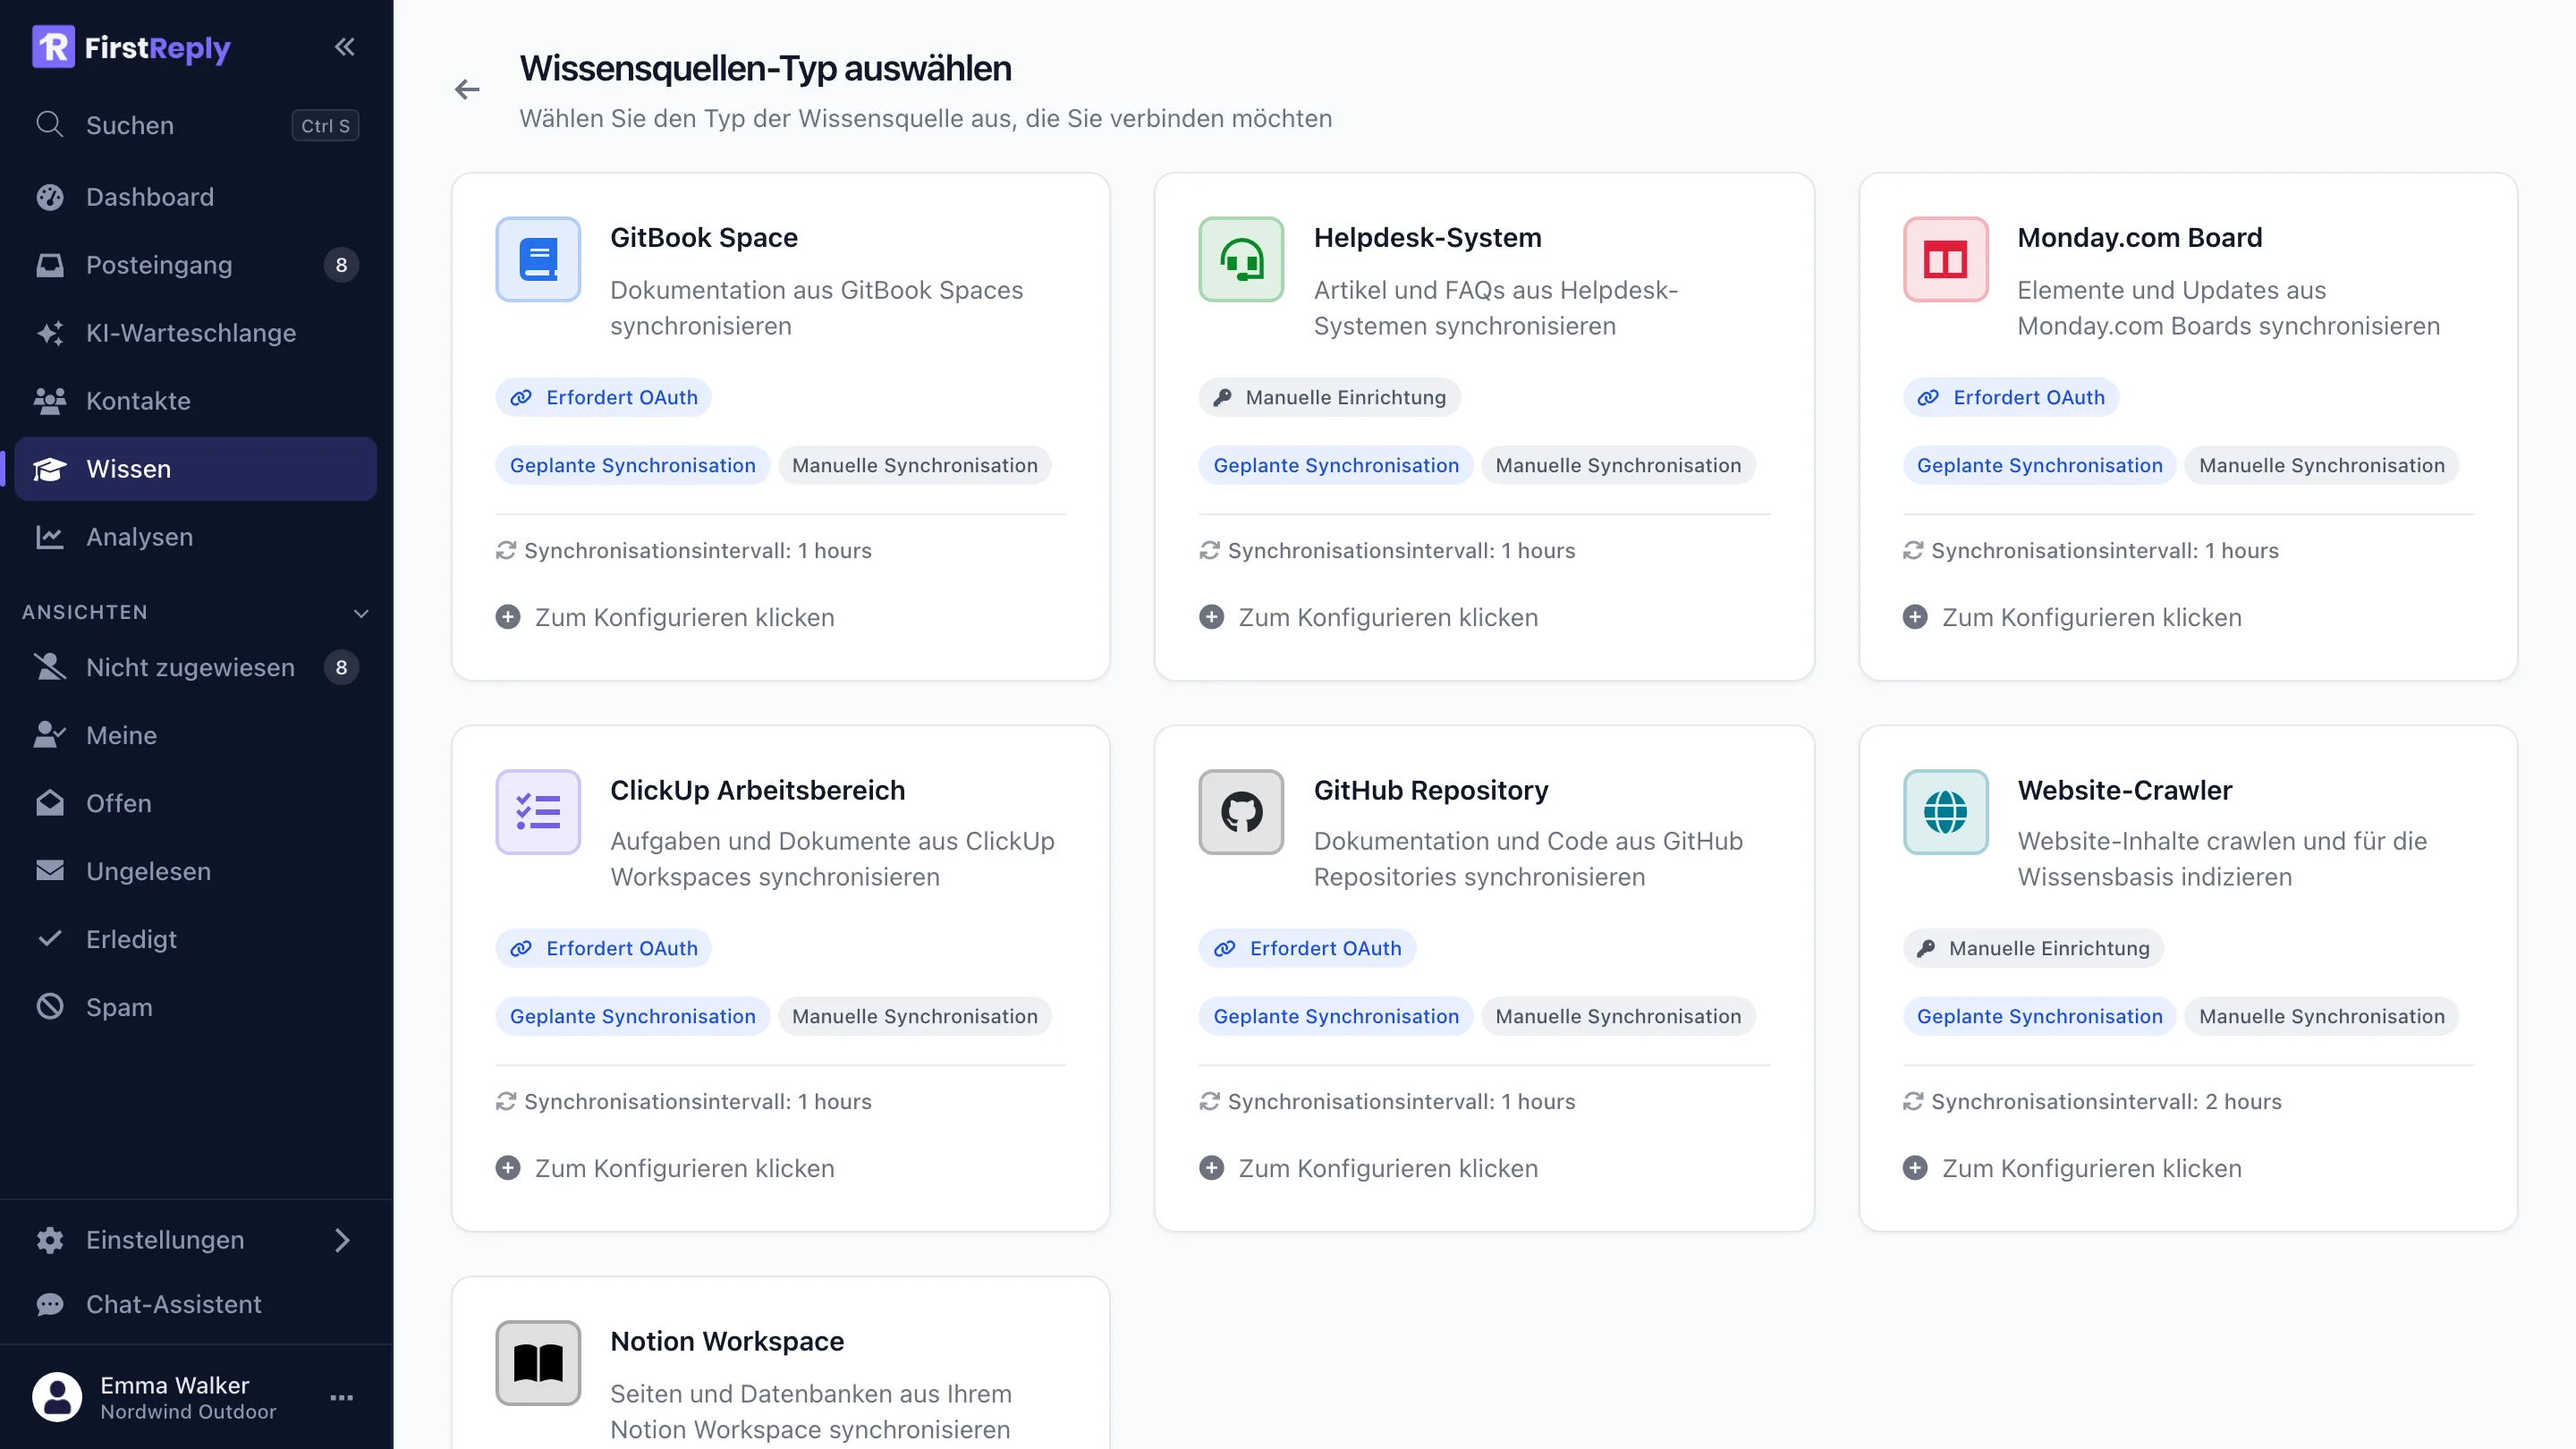Click Erfordert OAuth badge in GitHub Repository card
Viewport: 2576px width, 1449px height.
tap(1307, 948)
